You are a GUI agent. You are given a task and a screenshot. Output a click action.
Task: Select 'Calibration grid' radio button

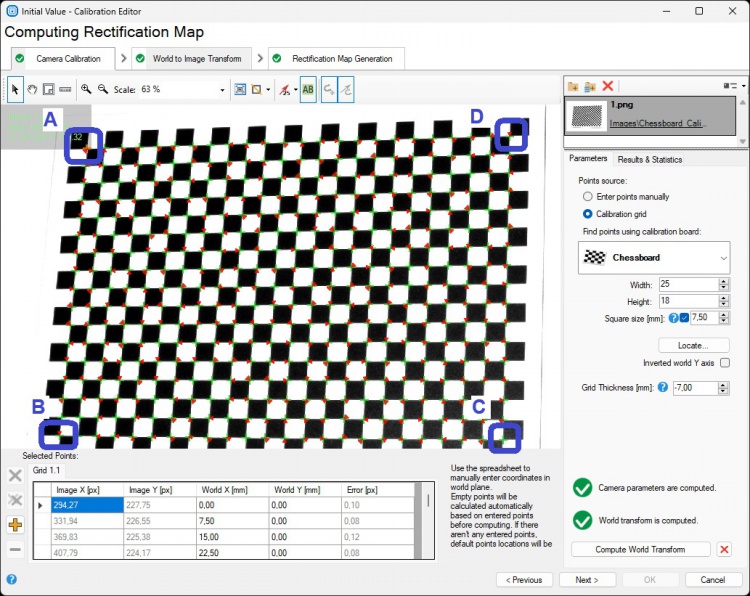pos(587,214)
